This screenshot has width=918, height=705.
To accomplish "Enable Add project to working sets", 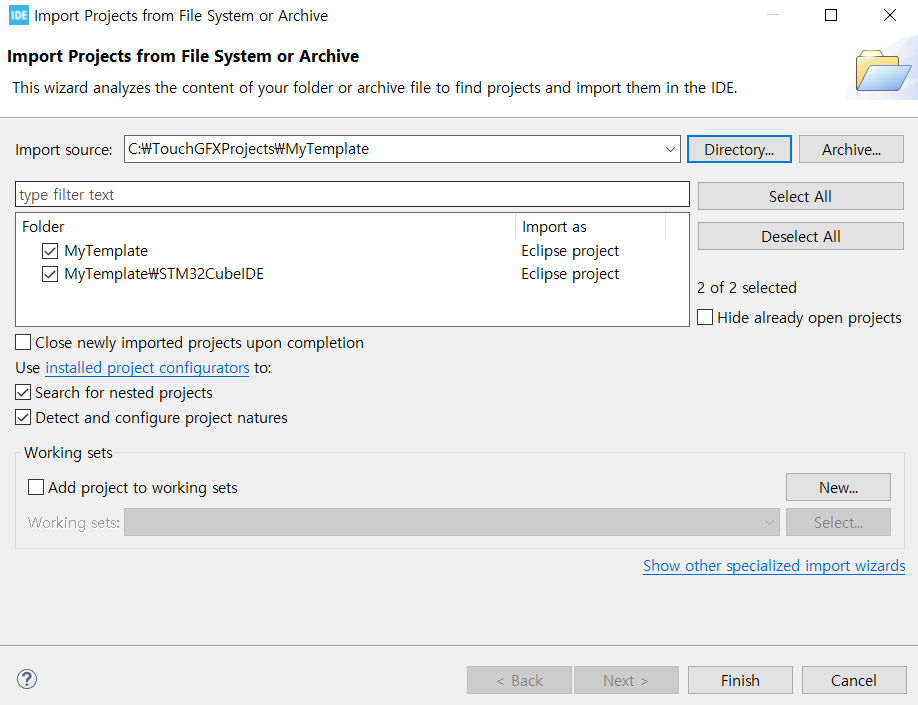I will [36, 487].
